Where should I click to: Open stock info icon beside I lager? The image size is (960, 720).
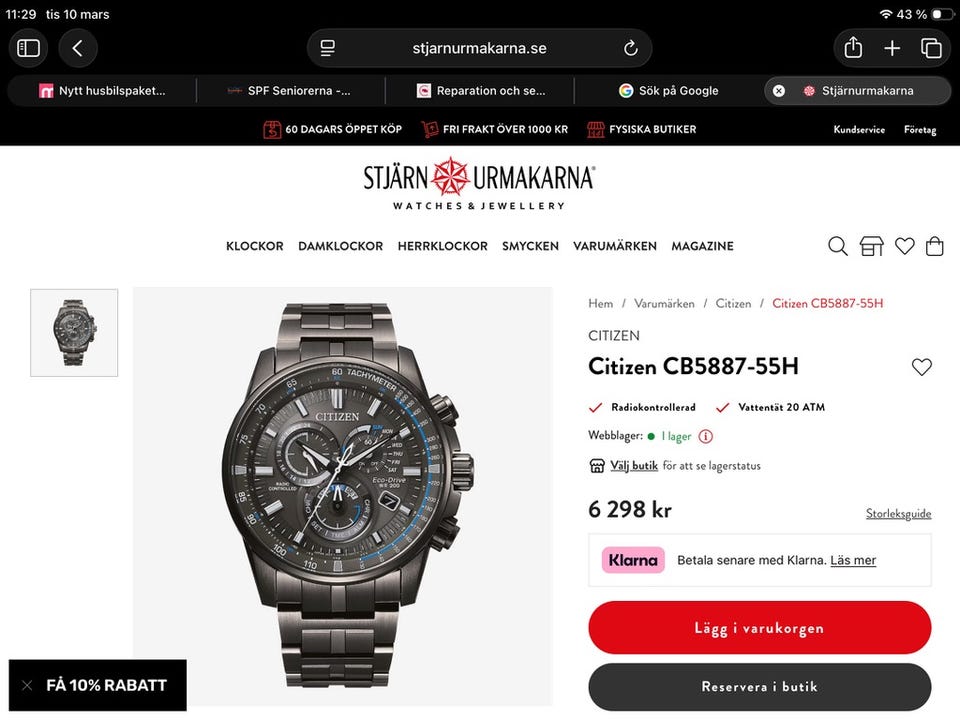tap(705, 437)
